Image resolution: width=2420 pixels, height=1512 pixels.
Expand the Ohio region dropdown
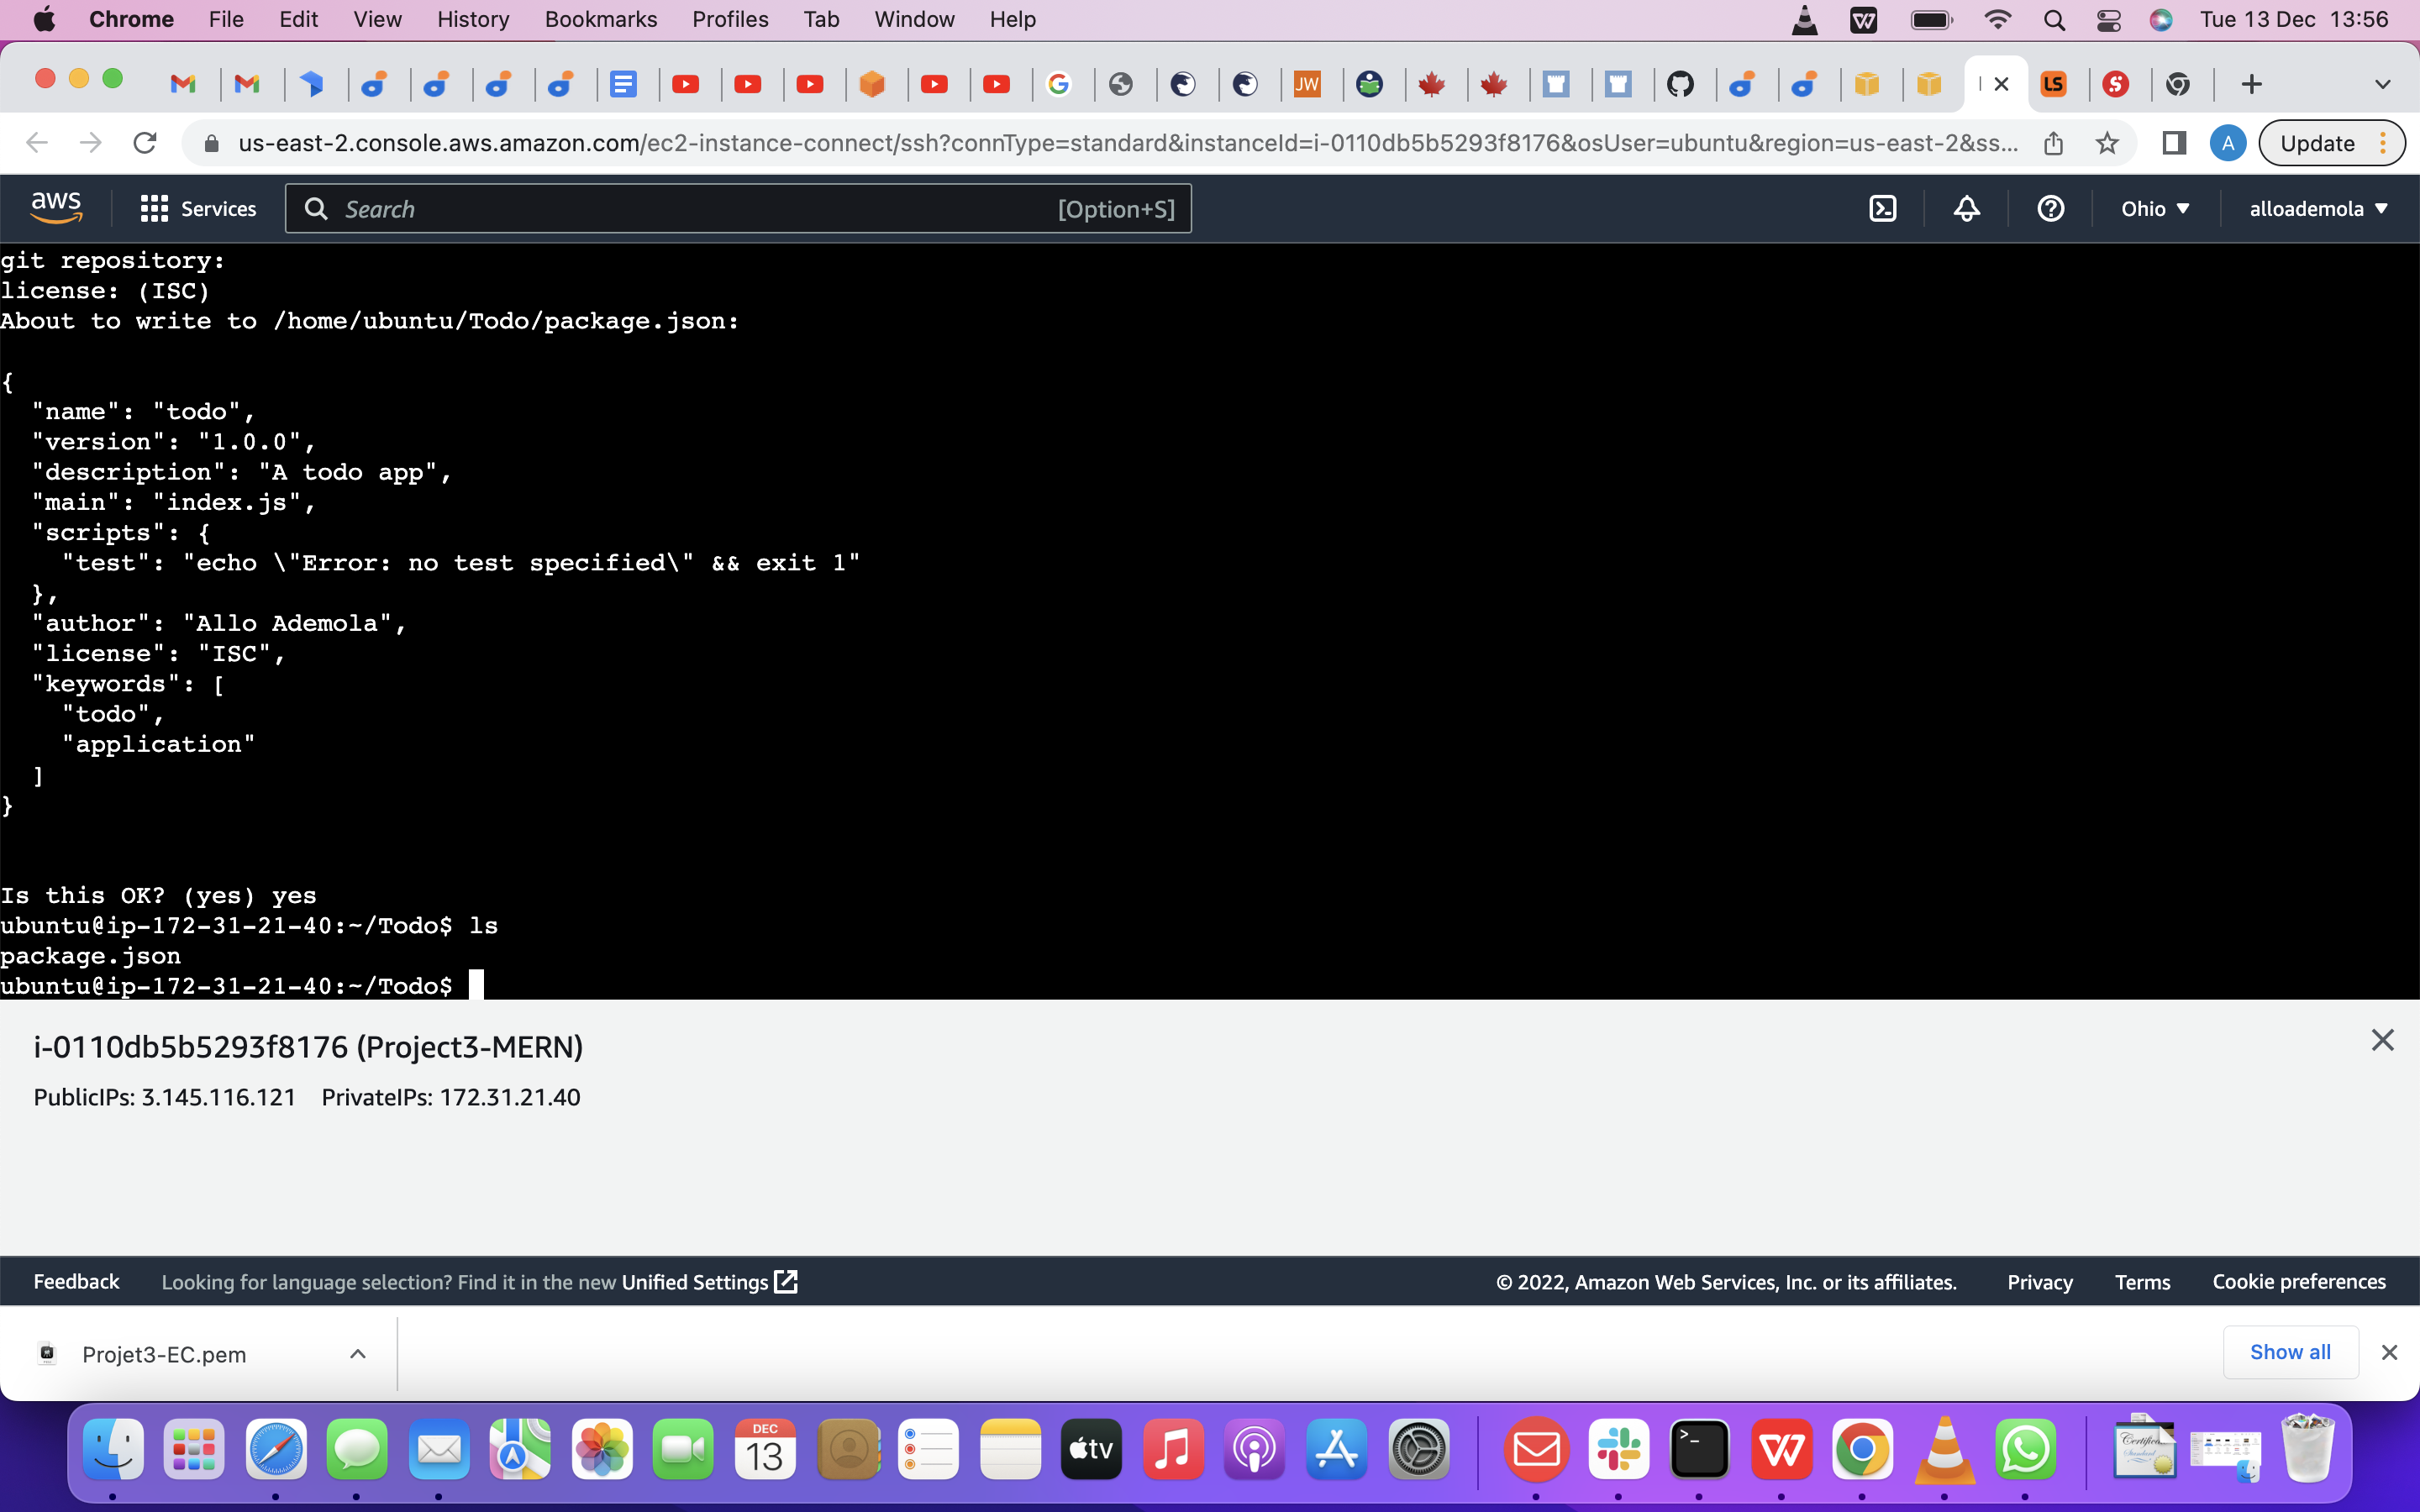click(2155, 208)
